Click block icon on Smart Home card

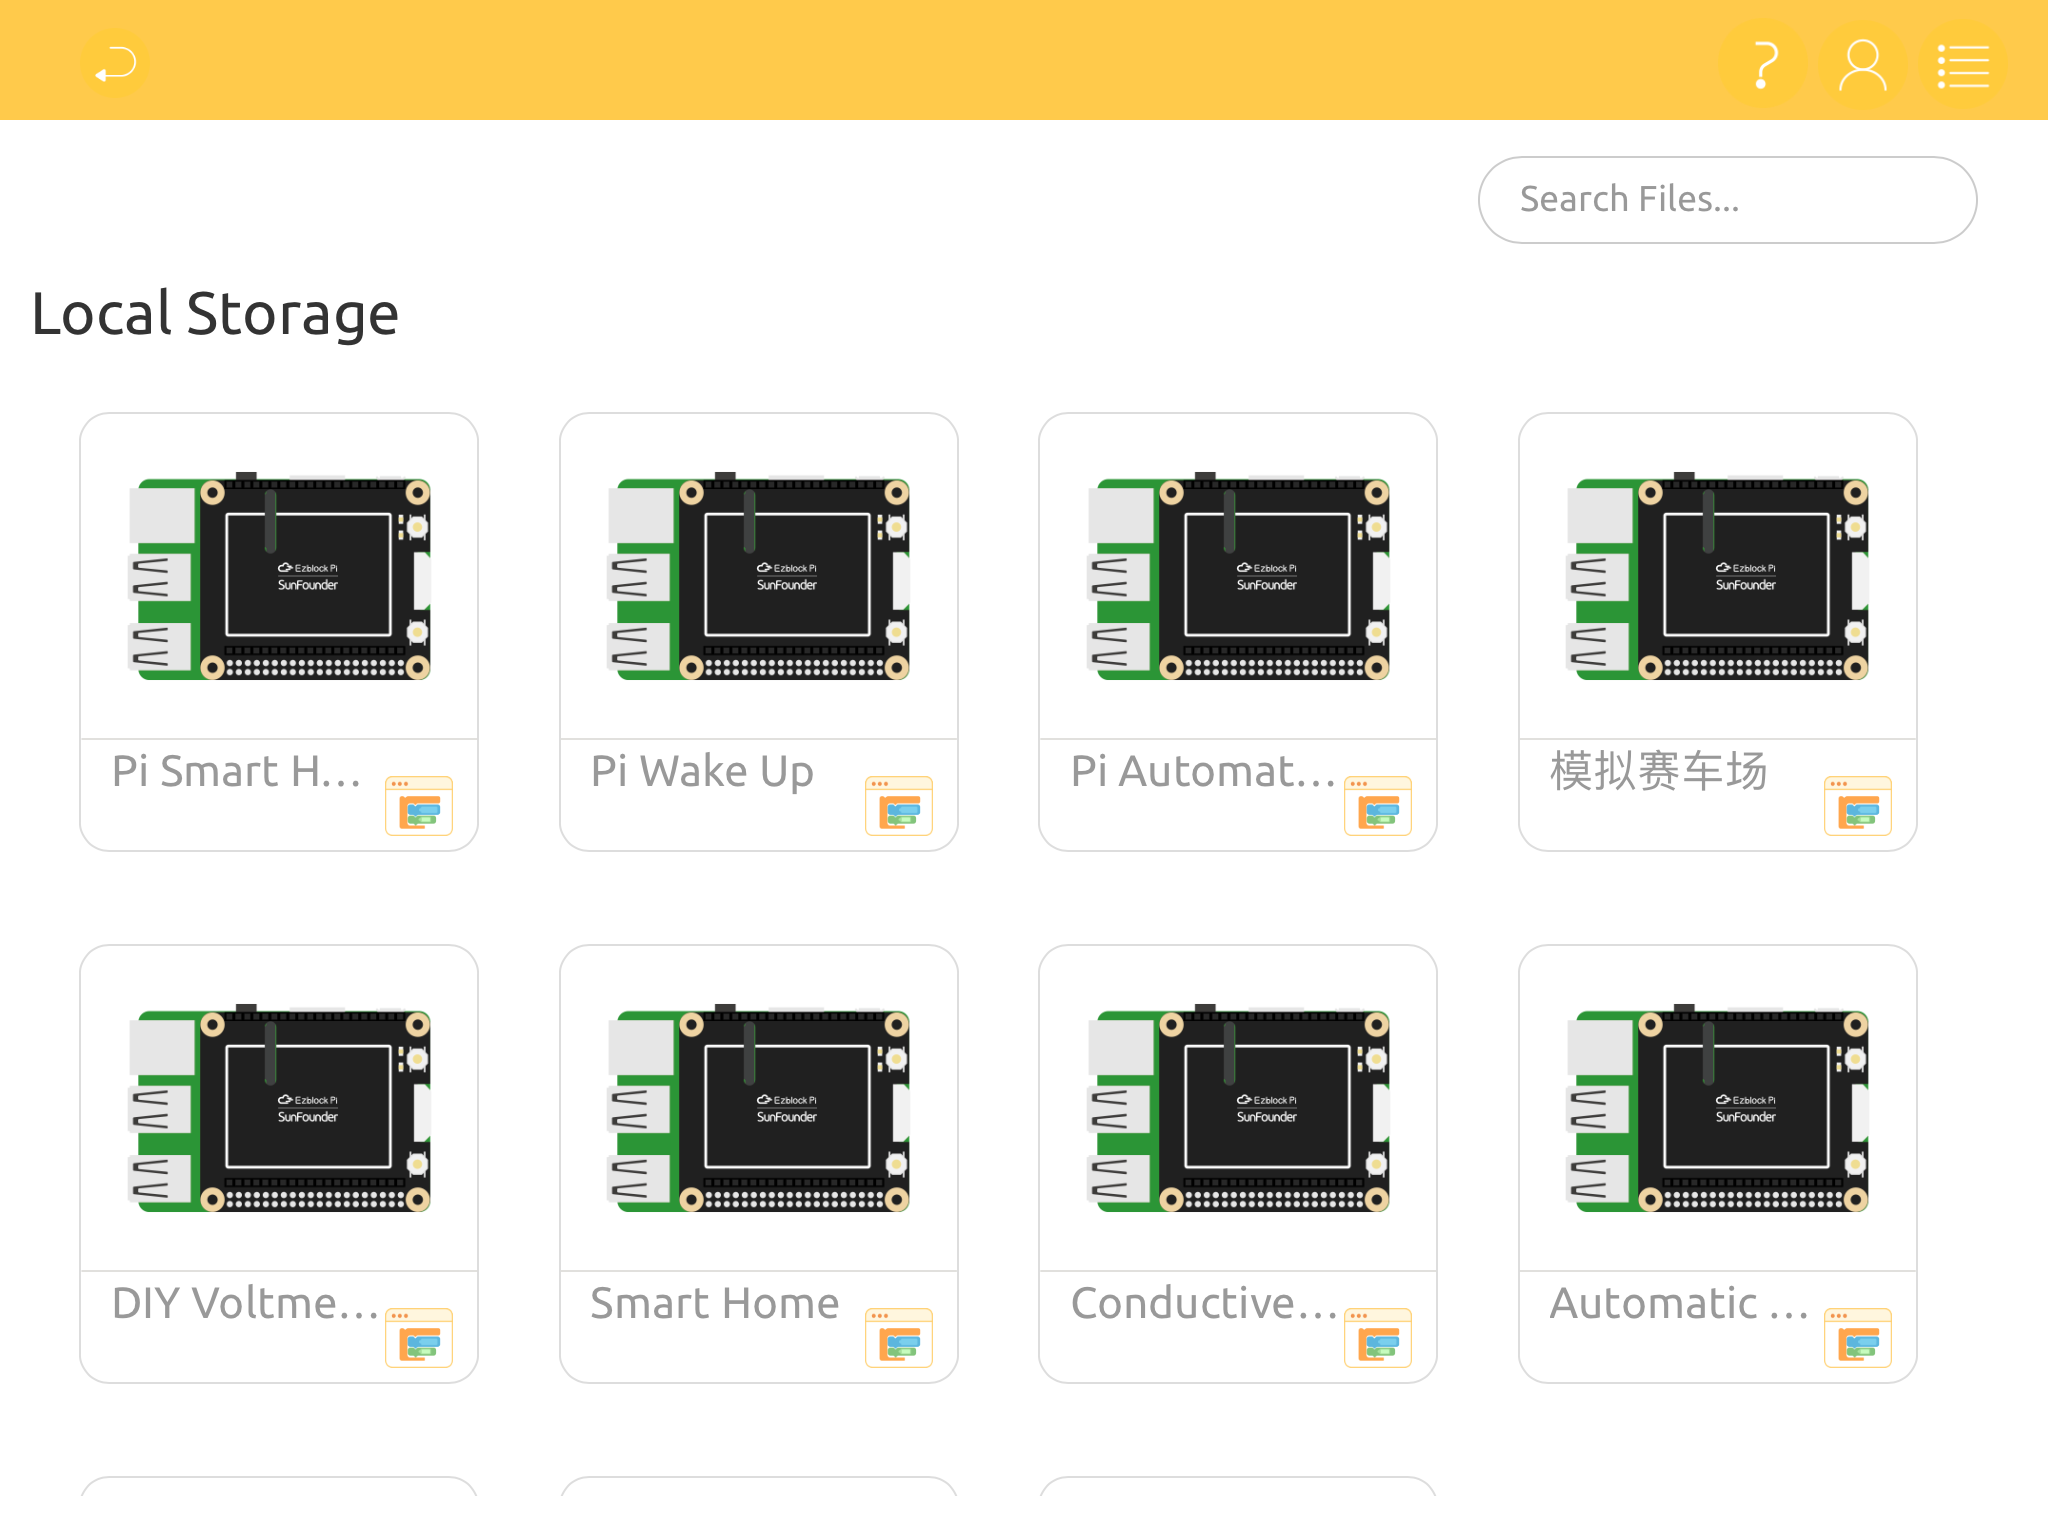(899, 1338)
